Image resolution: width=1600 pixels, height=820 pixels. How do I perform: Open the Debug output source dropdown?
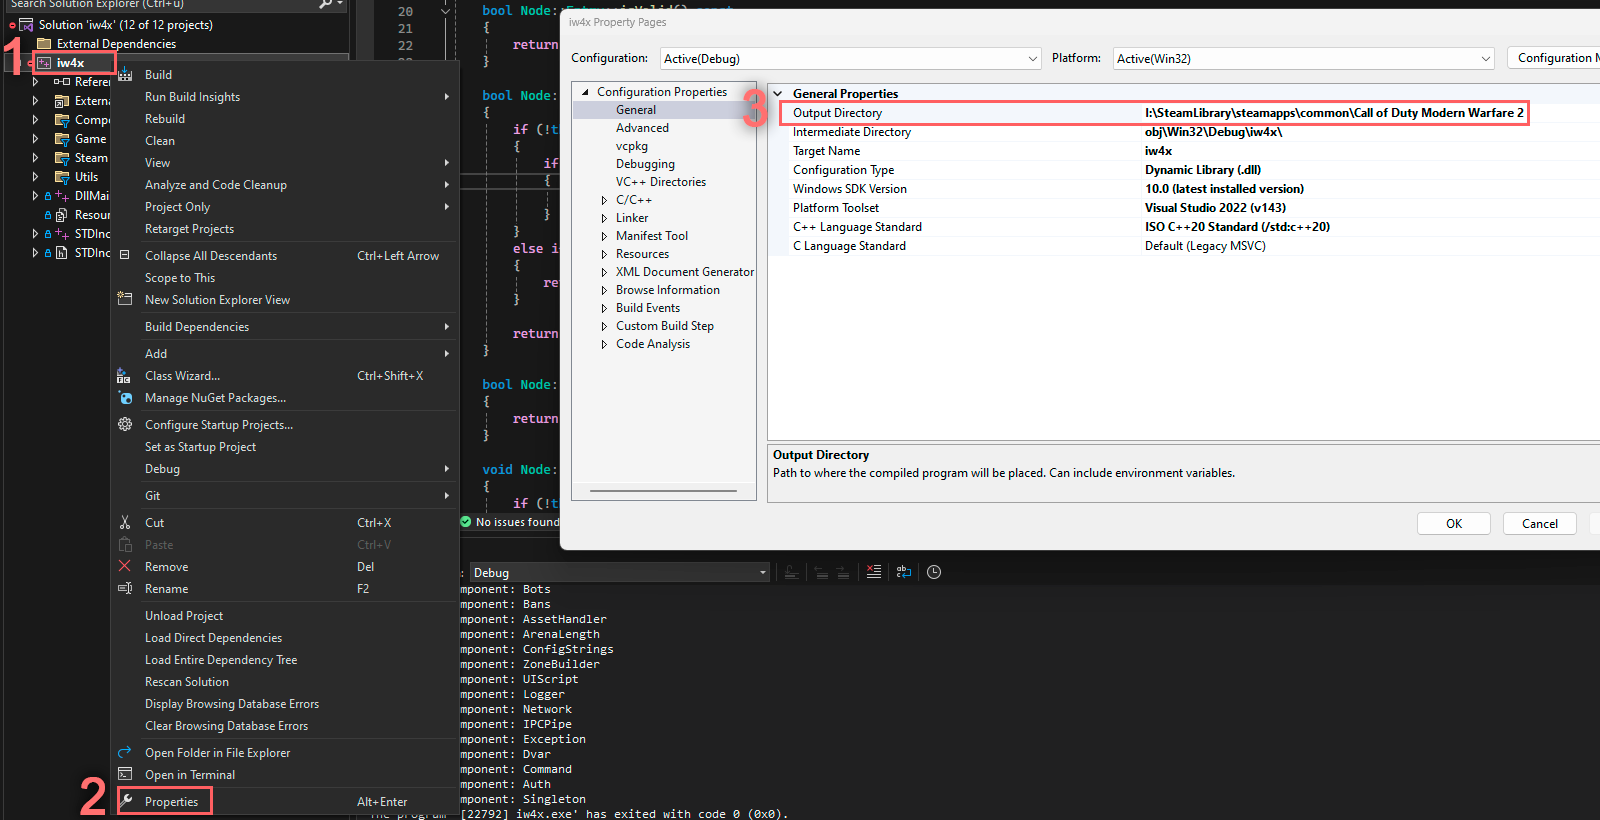tap(620, 572)
